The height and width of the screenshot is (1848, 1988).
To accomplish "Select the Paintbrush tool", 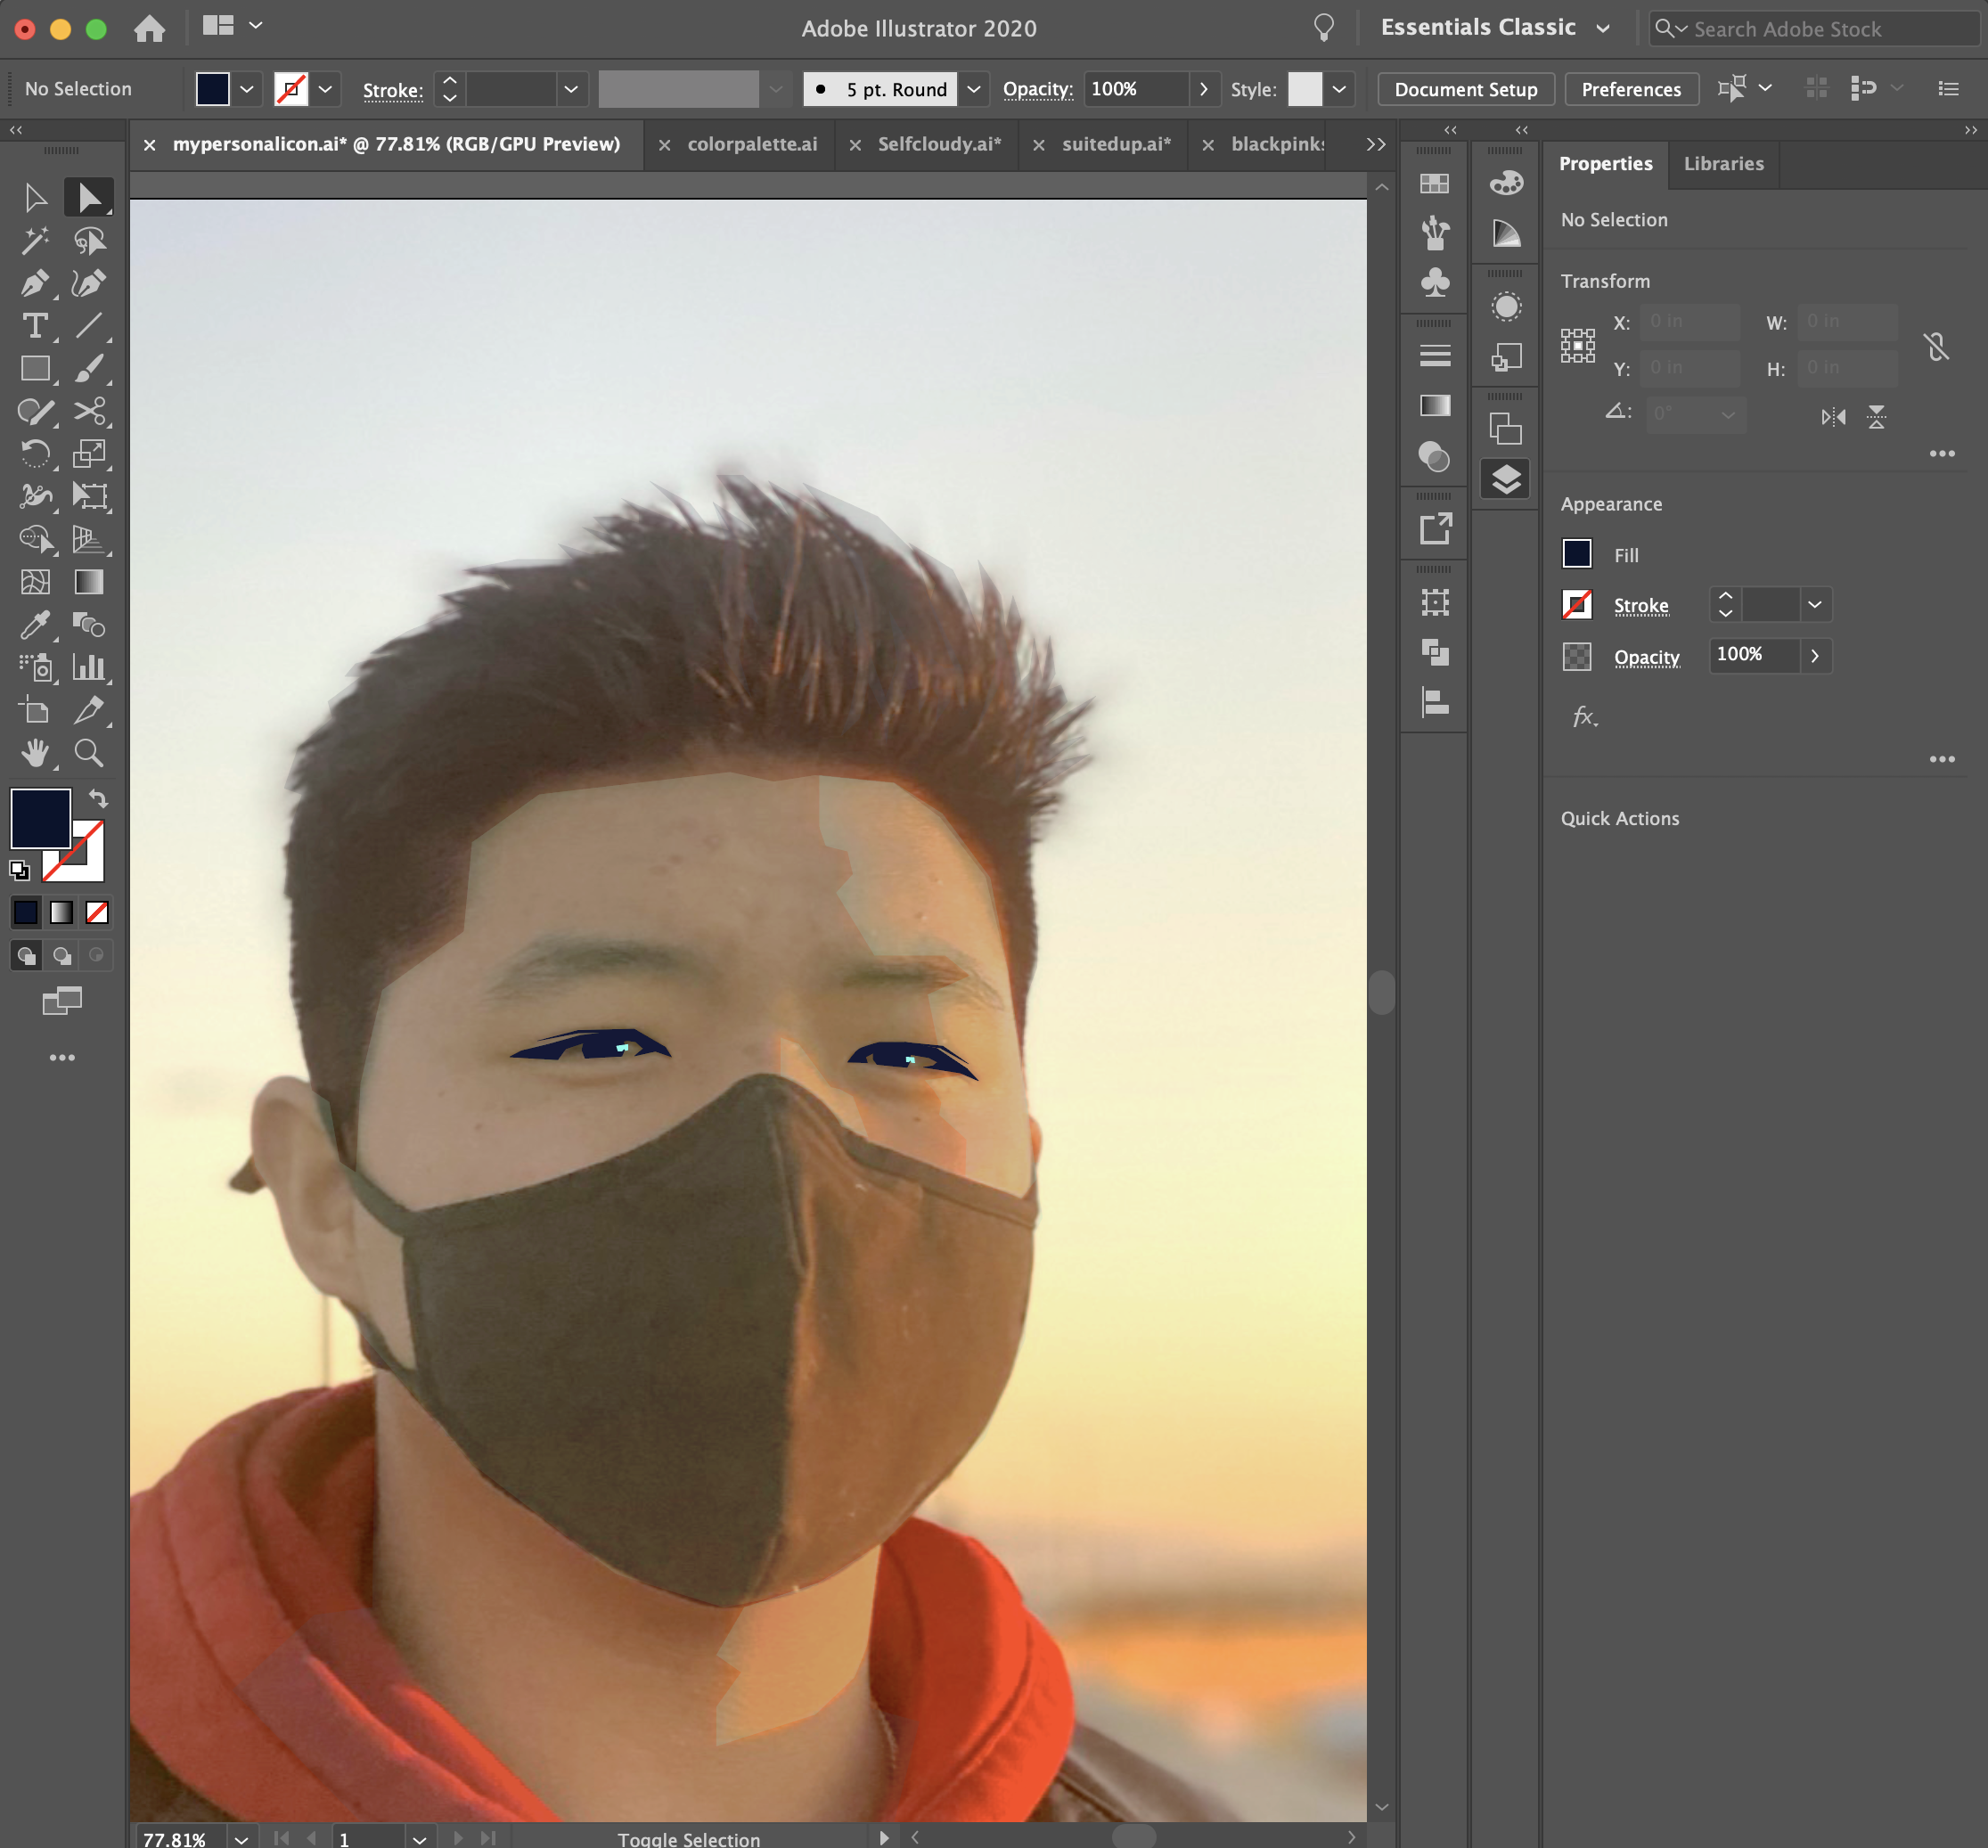I will [89, 368].
